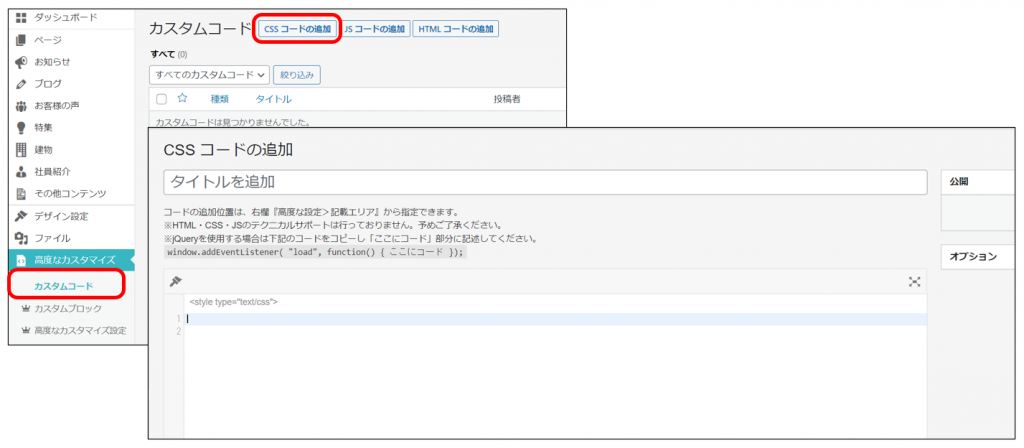Click HTML コードの追加 button
The width and height of the screenshot is (1024, 448).
pos(456,29)
